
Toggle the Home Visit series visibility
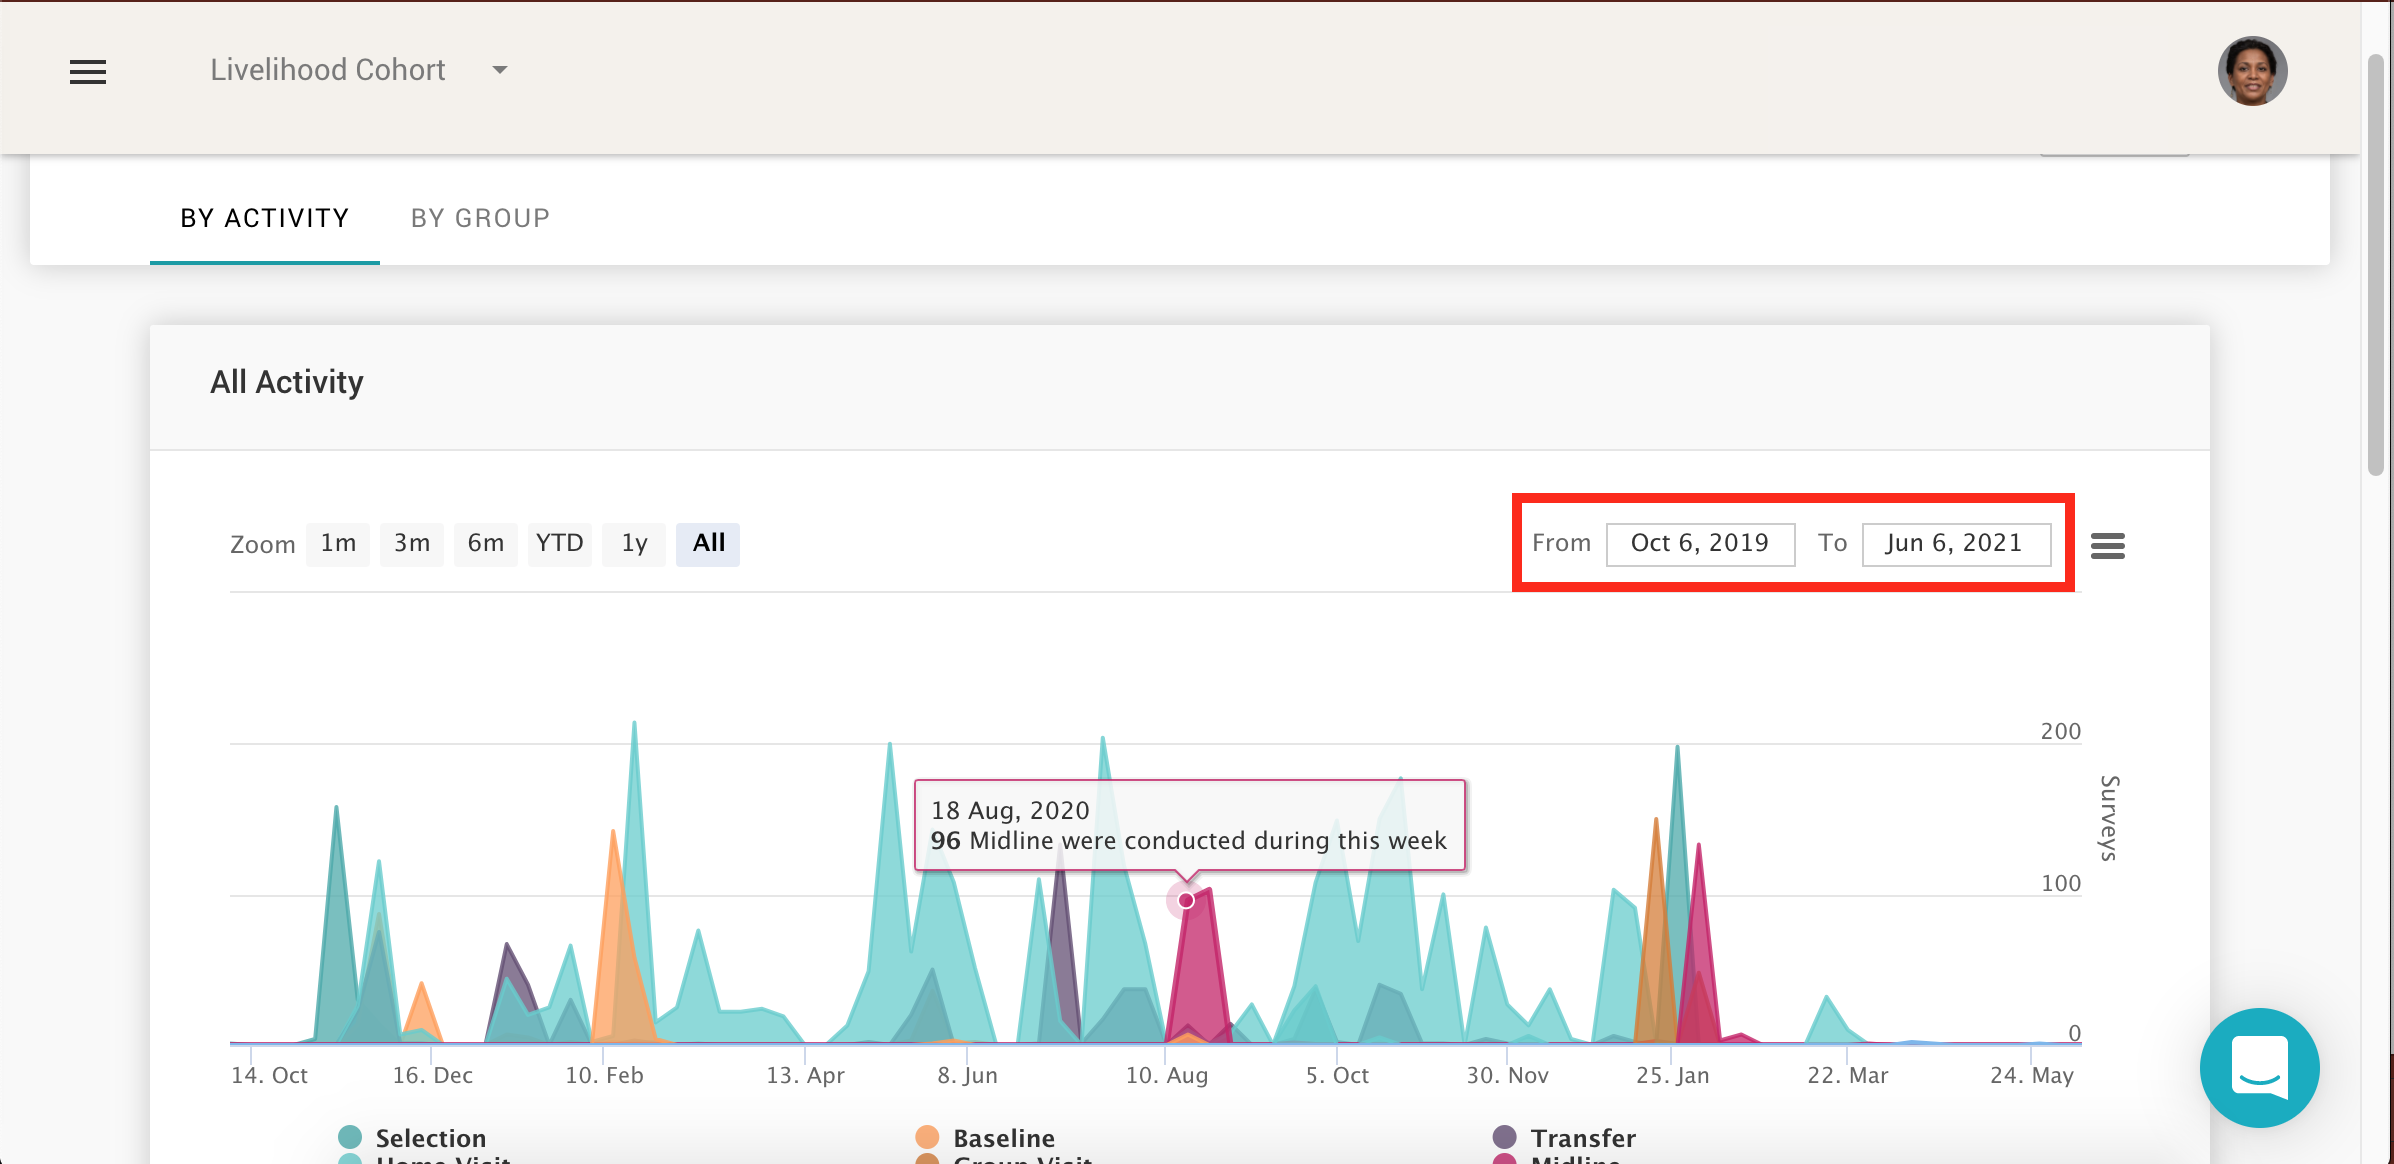pos(440,1160)
